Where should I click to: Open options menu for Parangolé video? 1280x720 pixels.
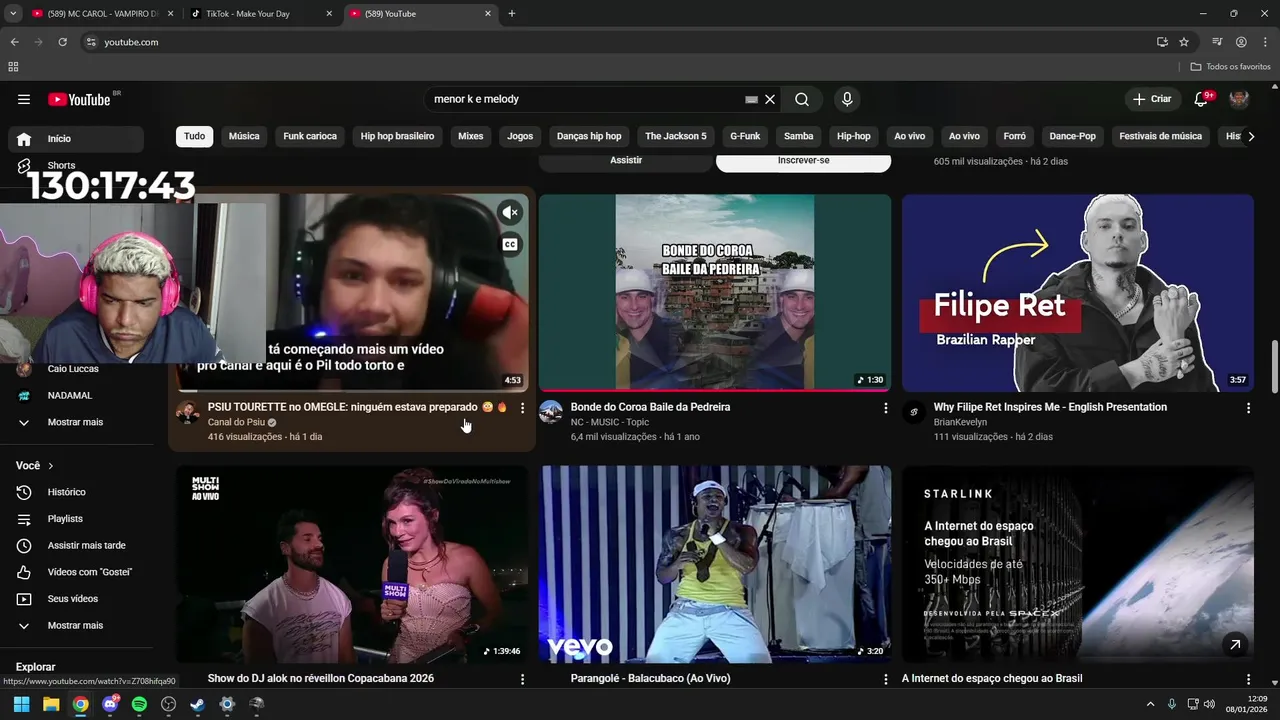[885, 679]
